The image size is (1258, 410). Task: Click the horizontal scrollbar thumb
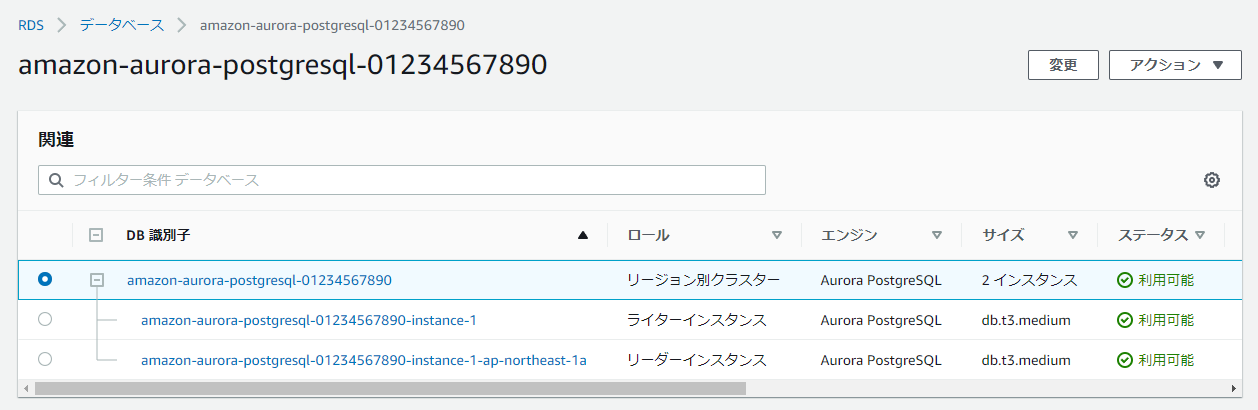390,388
